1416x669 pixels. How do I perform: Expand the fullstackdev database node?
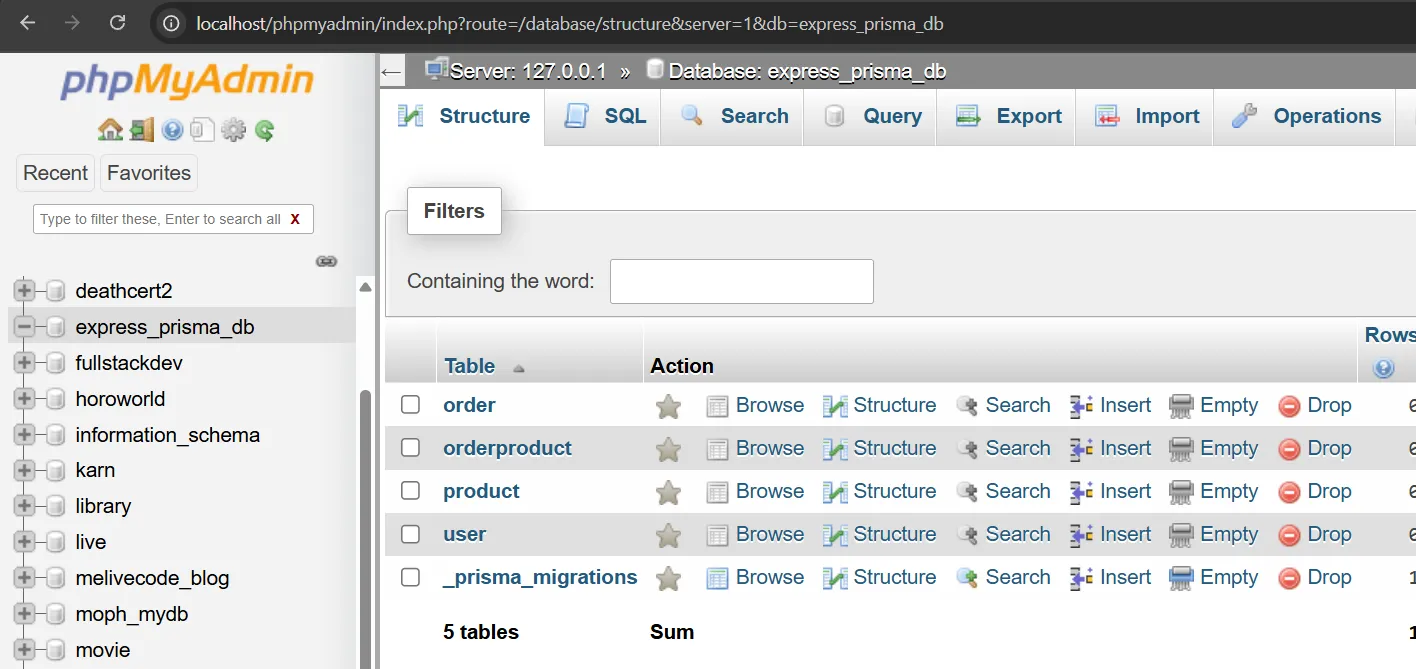click(24, 363)
